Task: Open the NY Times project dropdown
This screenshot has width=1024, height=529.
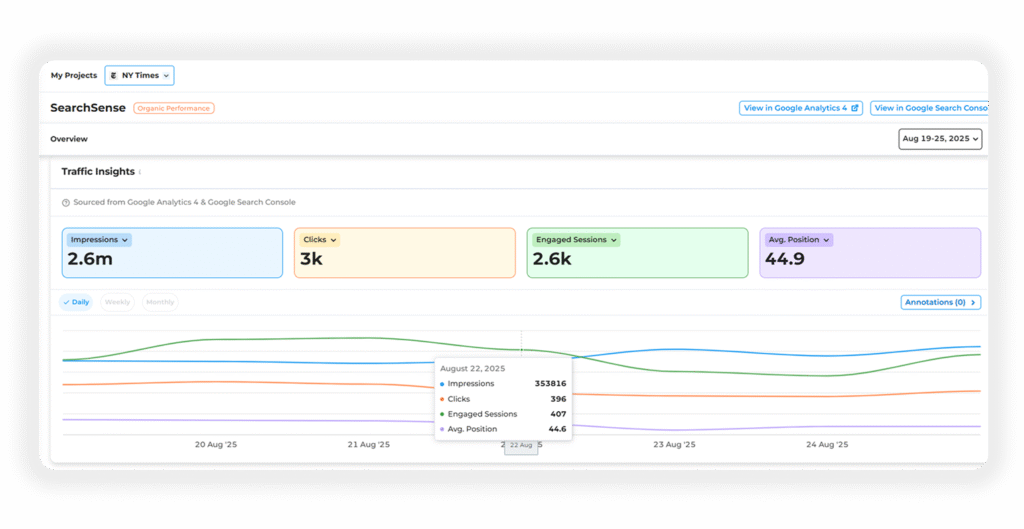Action: [x=139, y=75]
